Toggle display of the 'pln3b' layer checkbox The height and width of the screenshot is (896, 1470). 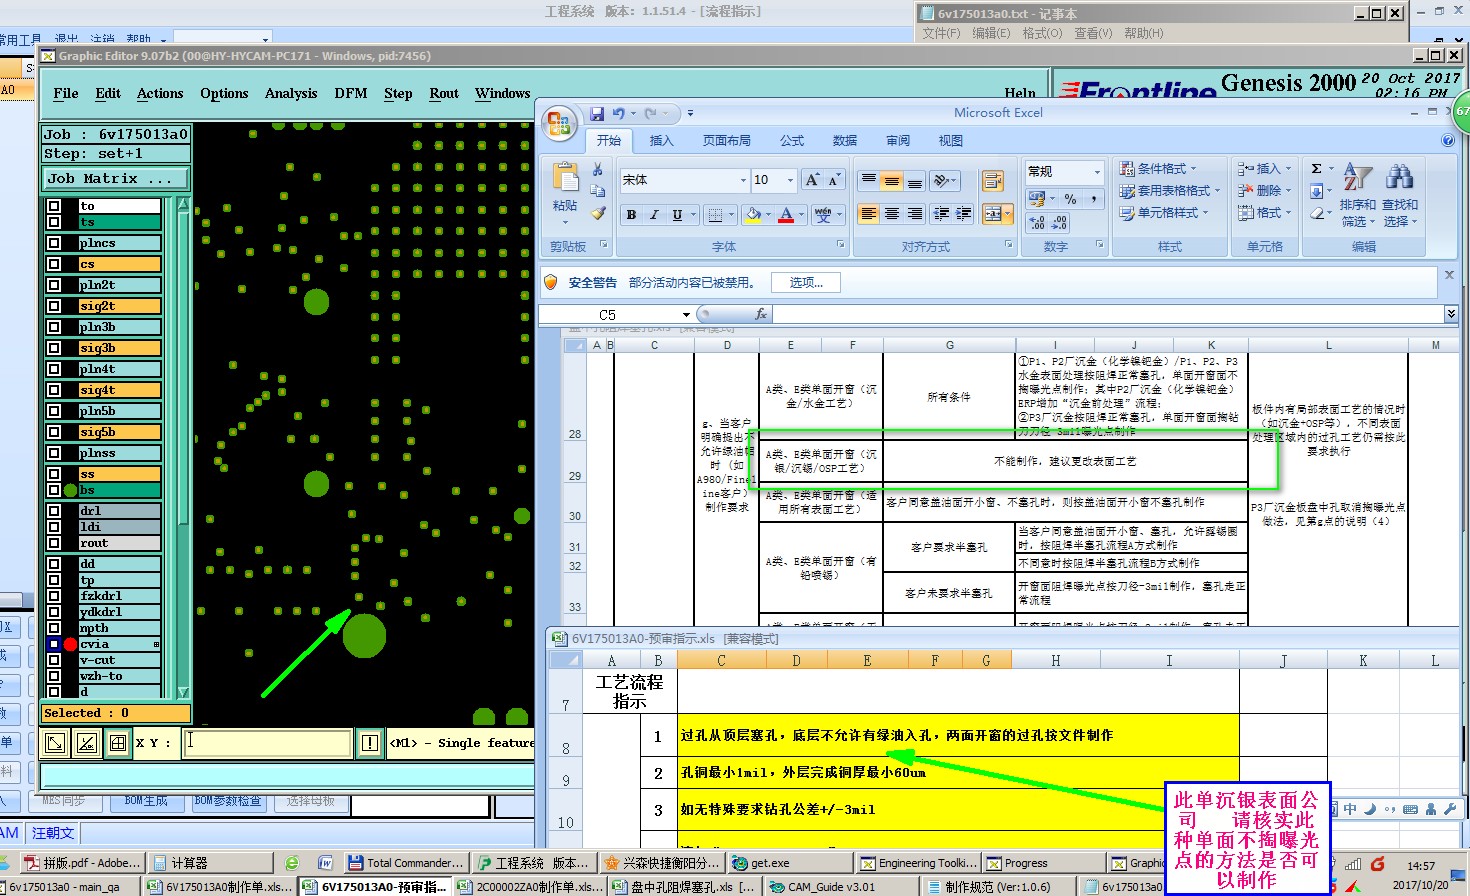coord(54,327)
